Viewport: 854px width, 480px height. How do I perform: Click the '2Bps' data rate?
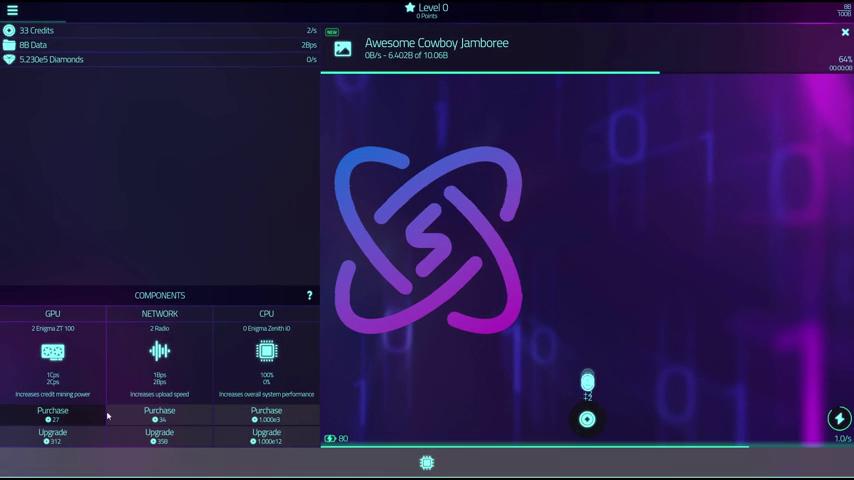[x=309, y=45]
